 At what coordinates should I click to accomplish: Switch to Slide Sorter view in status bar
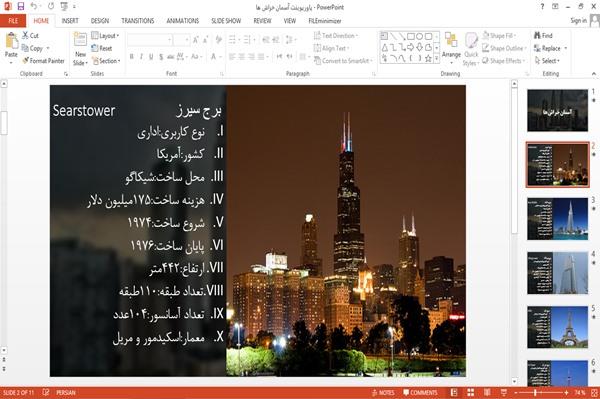470,392
